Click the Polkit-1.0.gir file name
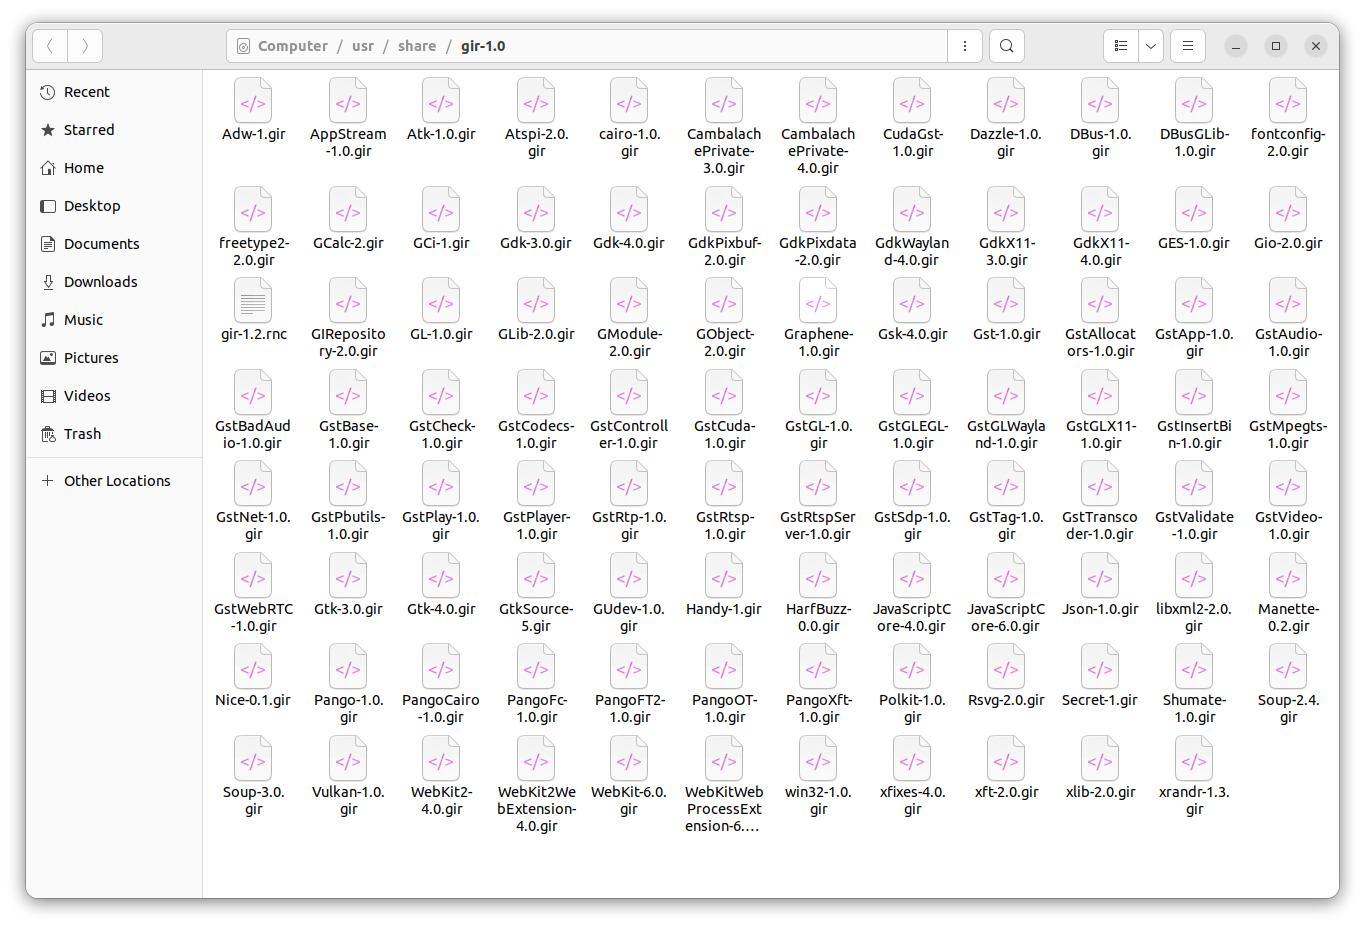Image resolution: width=1365 pixels, height=927 pixels. [x=912, y=709]
